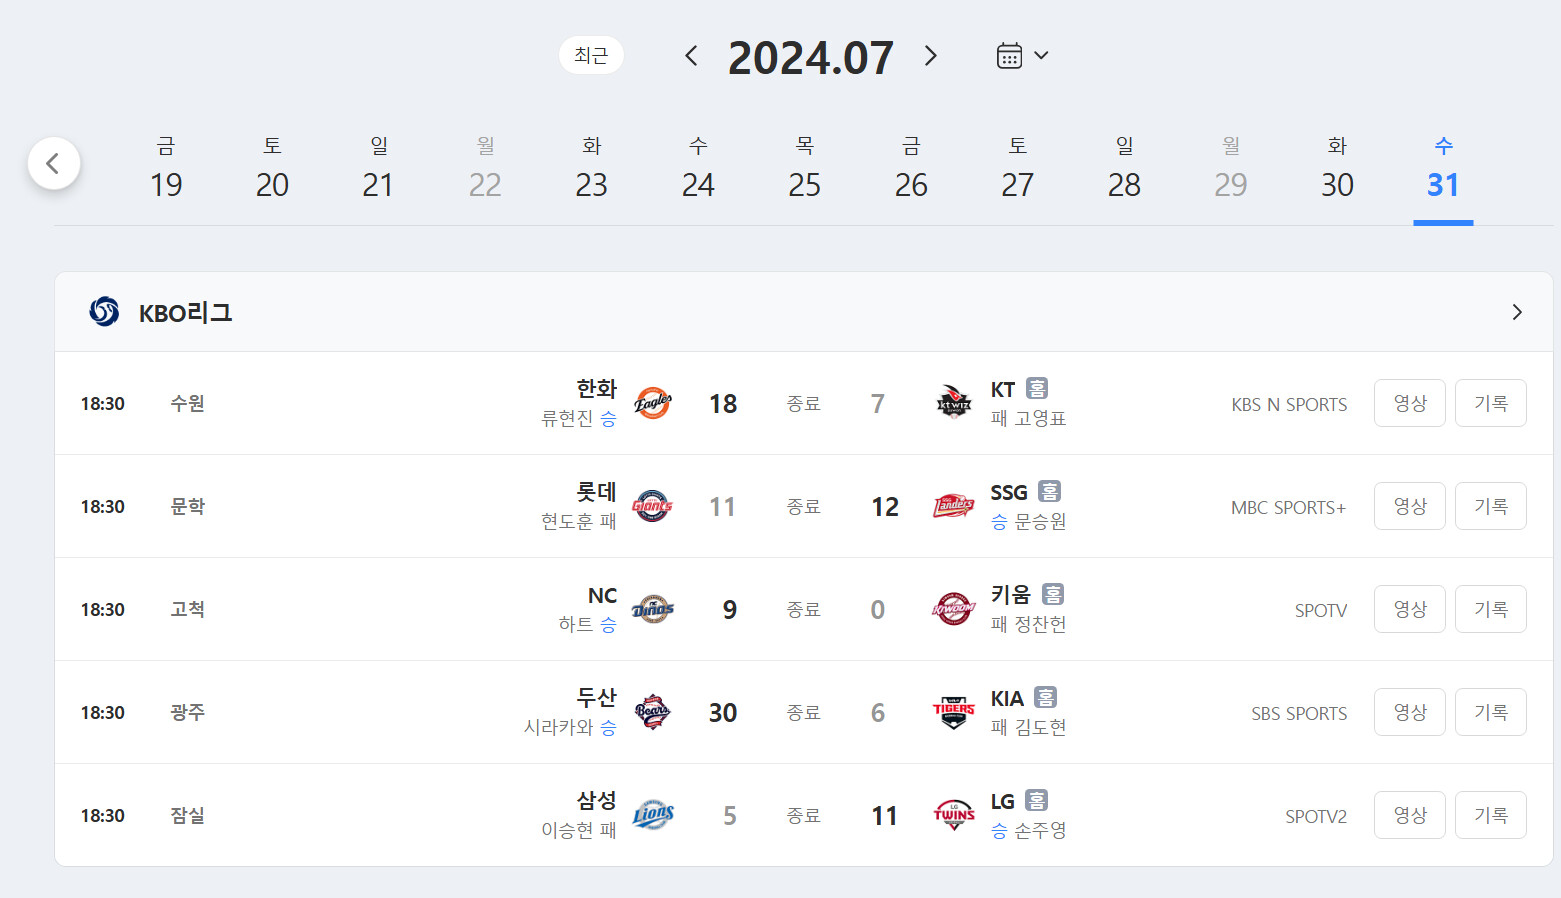The height and width of the screenshot is (898, 1561).
Task: Select date tab 19 금
Action: [x=166, y=170]
